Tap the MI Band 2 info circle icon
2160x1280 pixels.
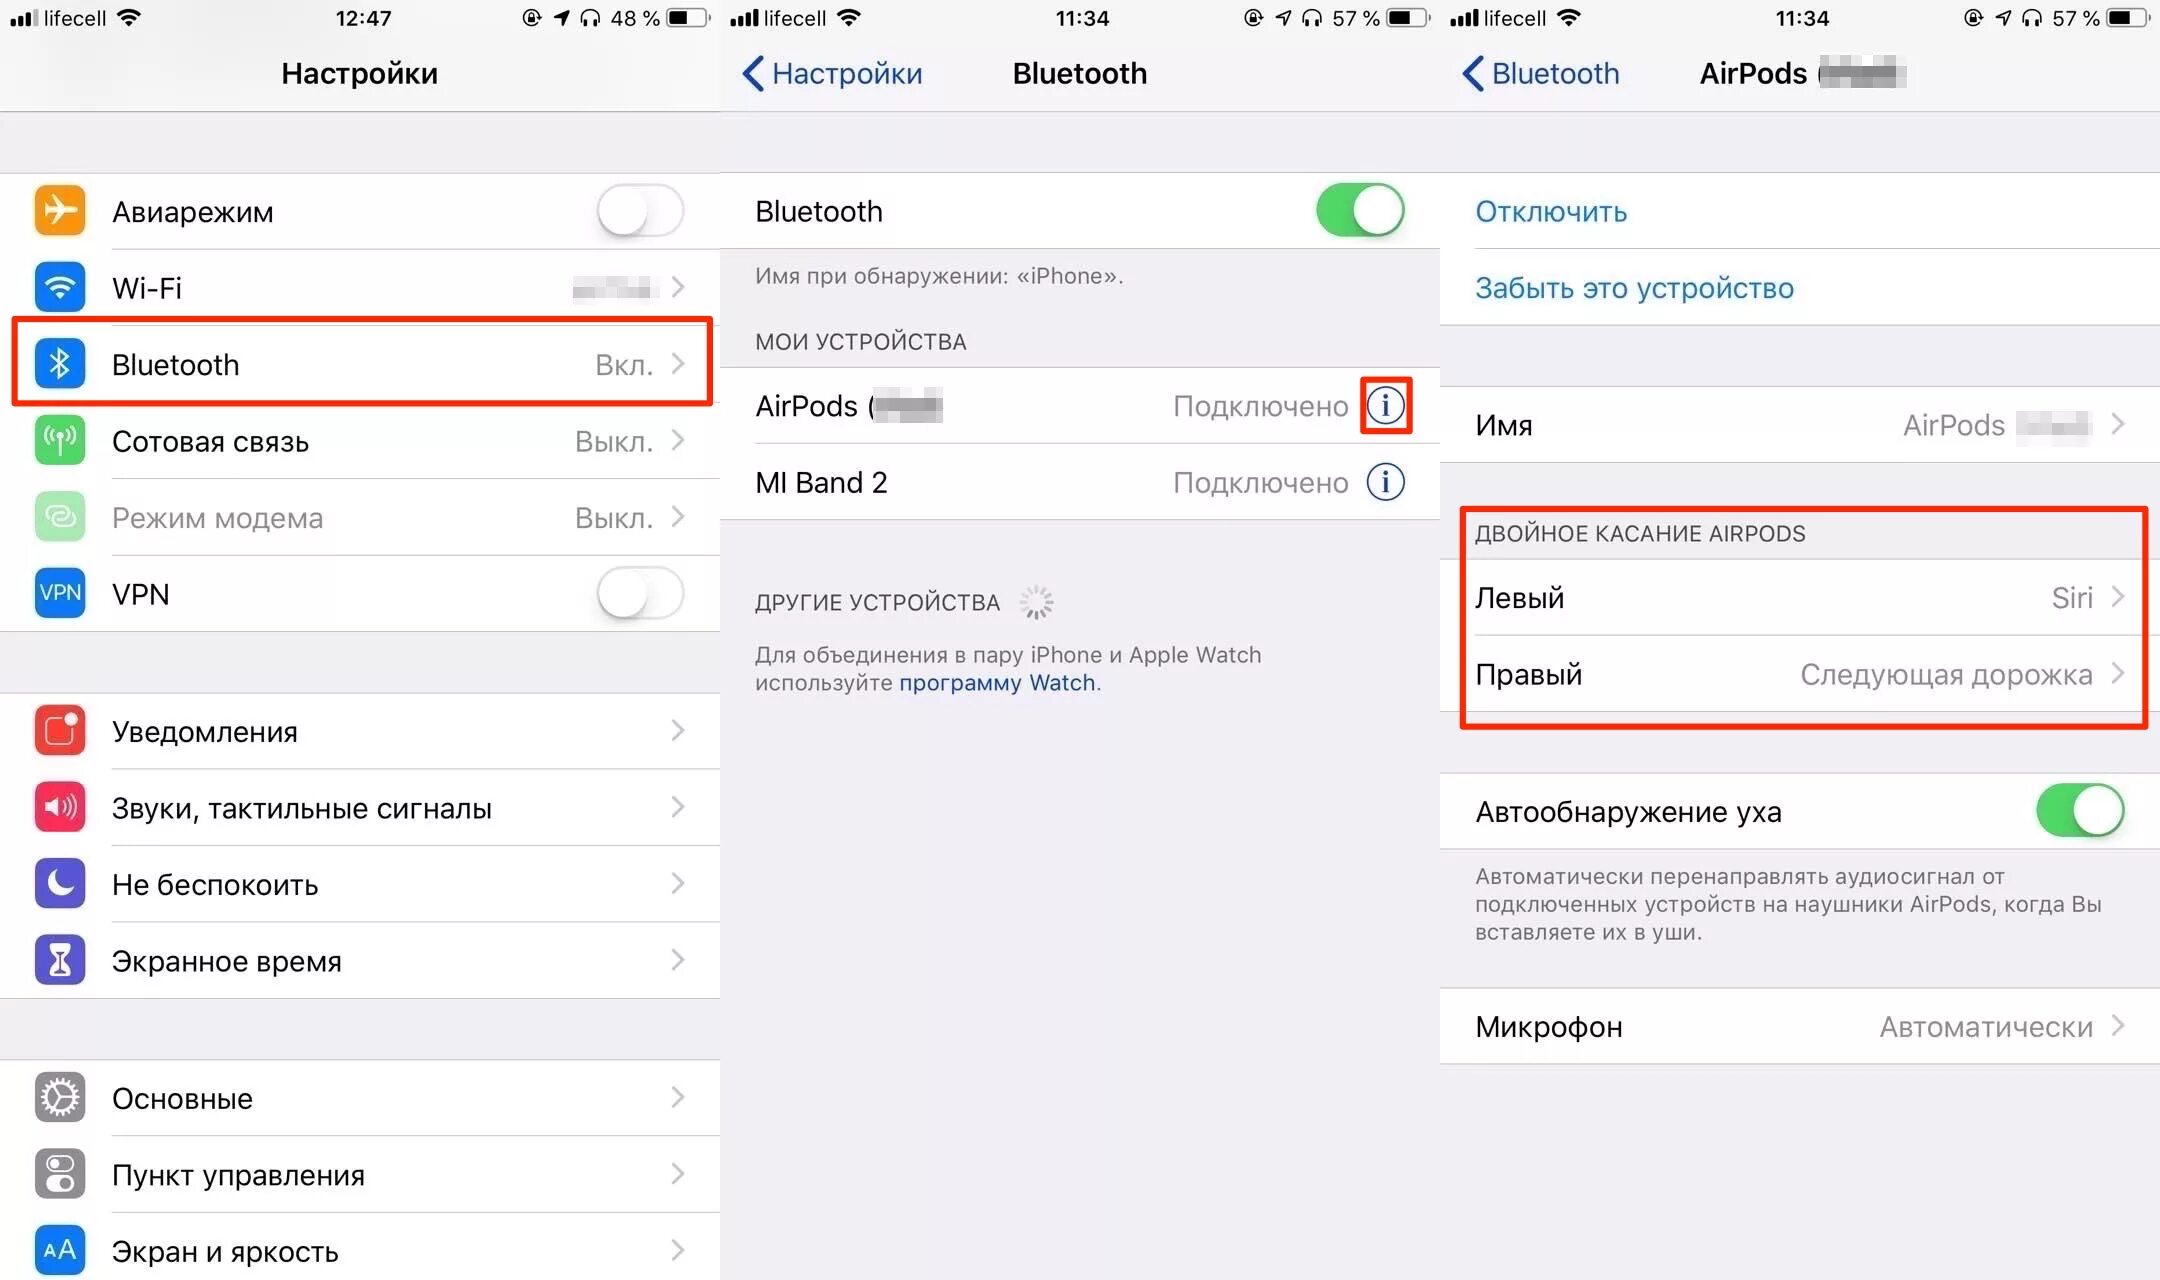tap(1386, 482)
